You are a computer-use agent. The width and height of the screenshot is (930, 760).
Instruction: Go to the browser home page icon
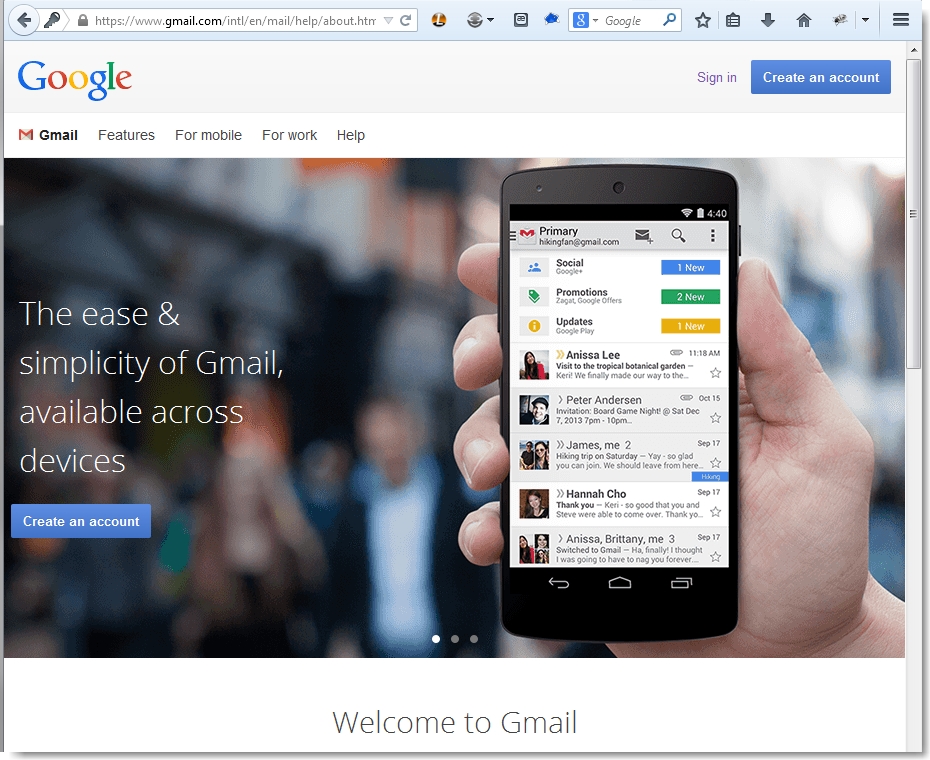point(804,21)
